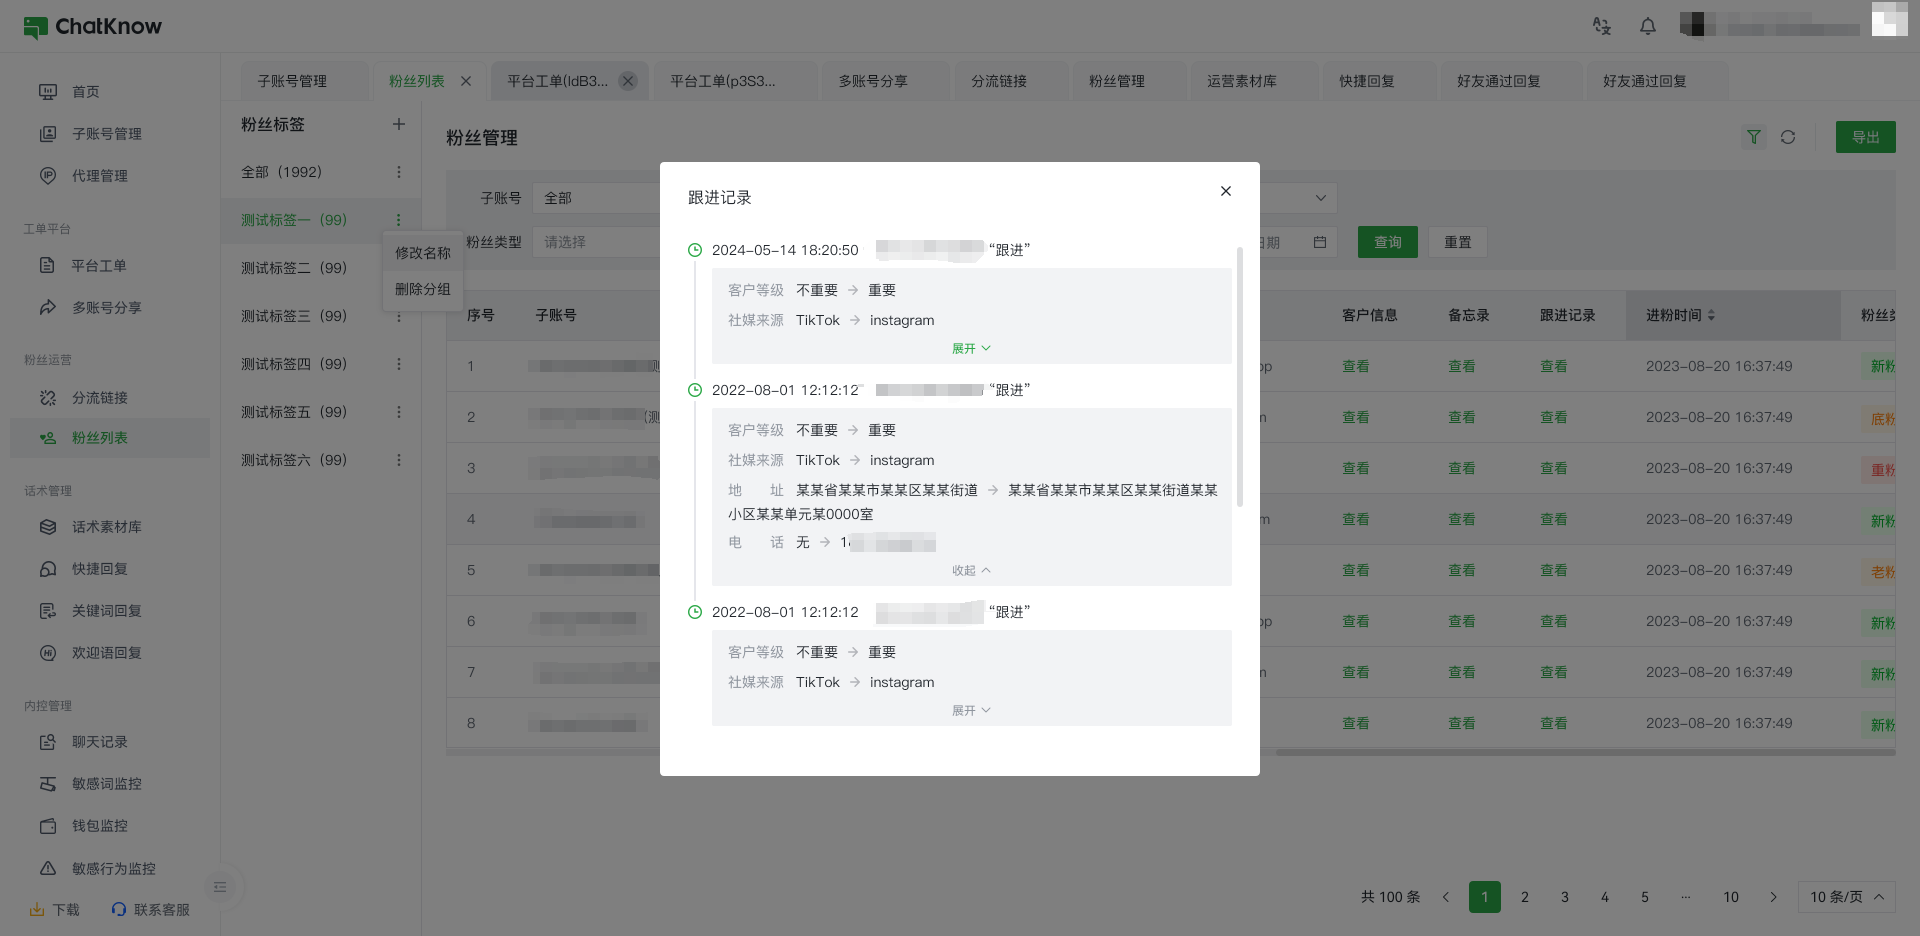The height and width of the screenshot is (936, 1920).
Task: Expand the first follow-up record with 展开
Action: click(x=970, y=348)
